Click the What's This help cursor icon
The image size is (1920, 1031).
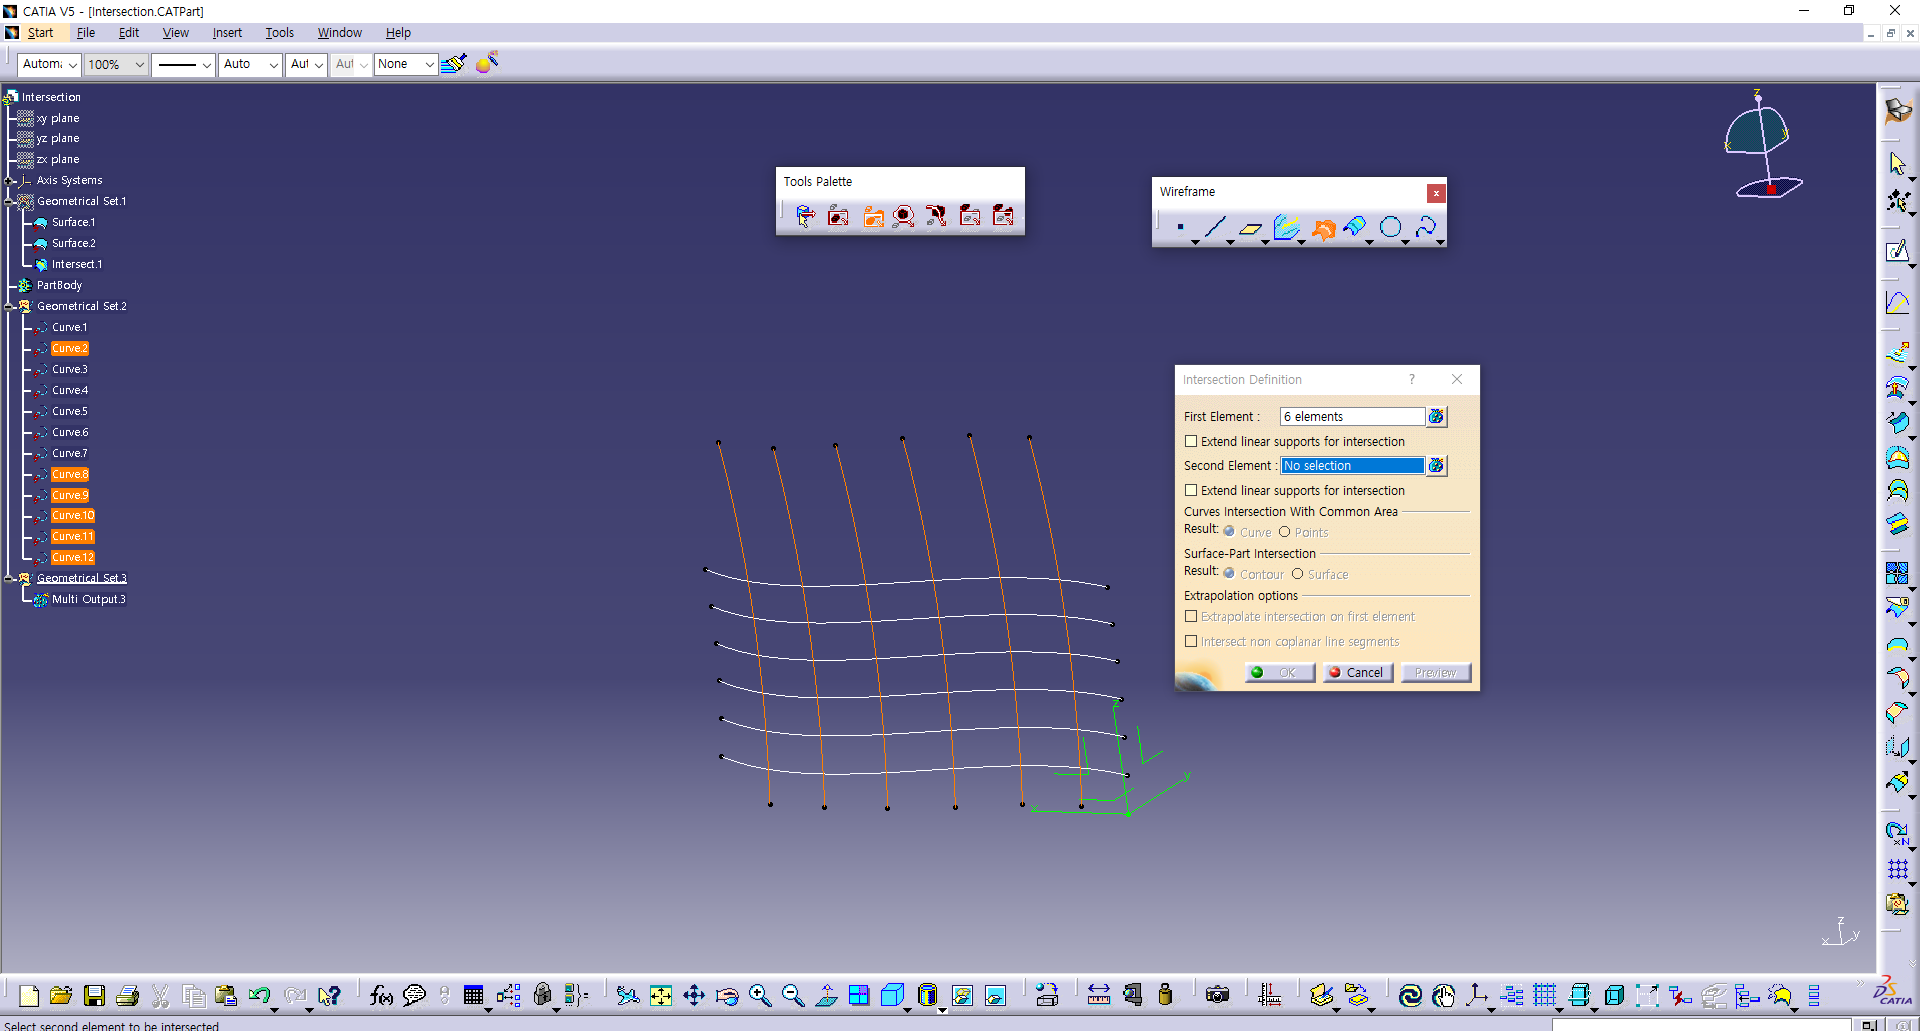(328, 995)
